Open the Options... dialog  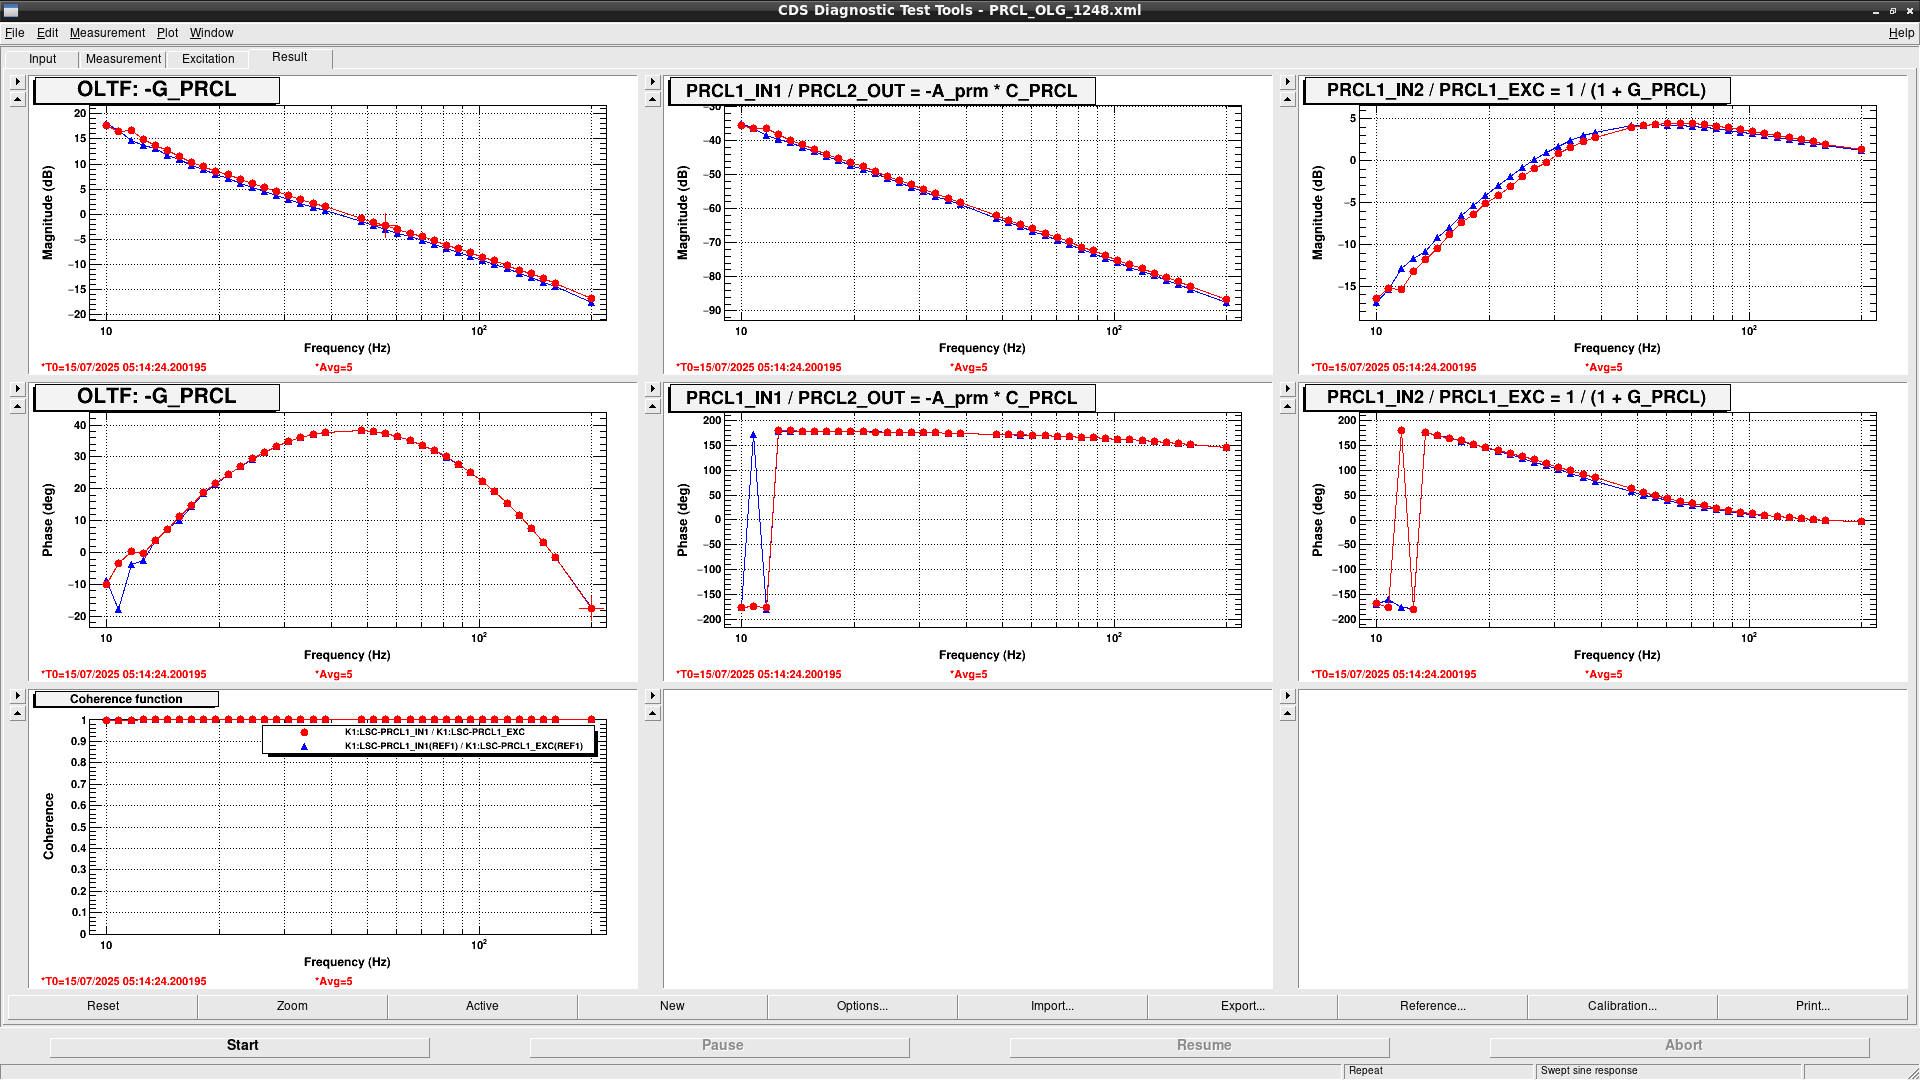[862, 1006]
